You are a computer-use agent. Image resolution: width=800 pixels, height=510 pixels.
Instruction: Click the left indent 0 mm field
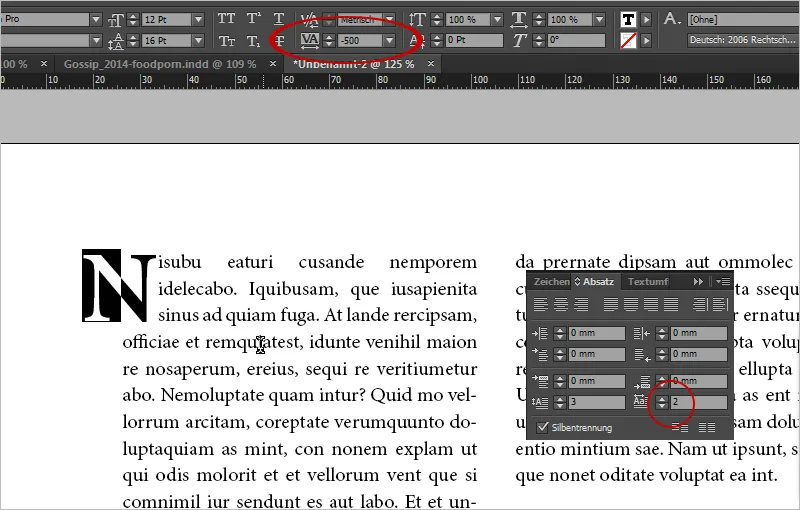tap(596, 334)
